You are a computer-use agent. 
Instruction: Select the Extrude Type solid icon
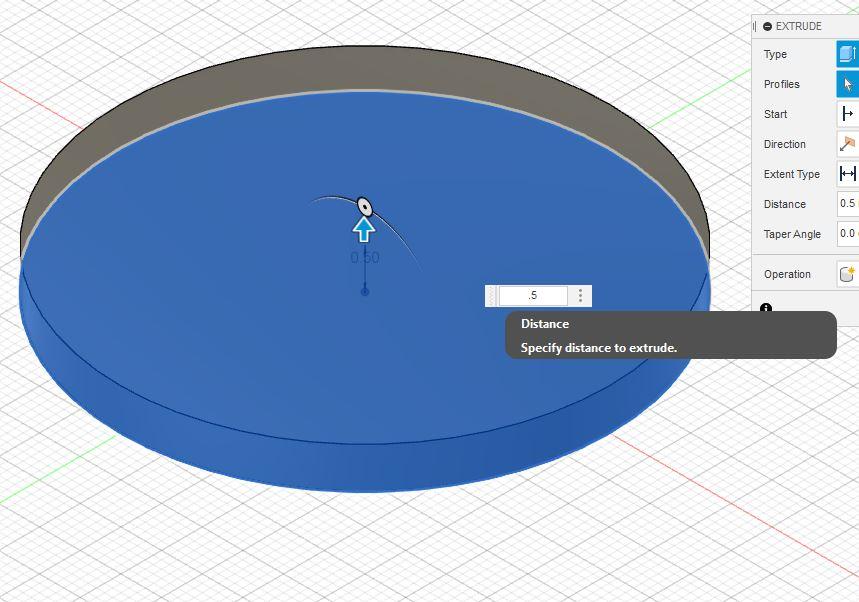click(x=849, y=54)
